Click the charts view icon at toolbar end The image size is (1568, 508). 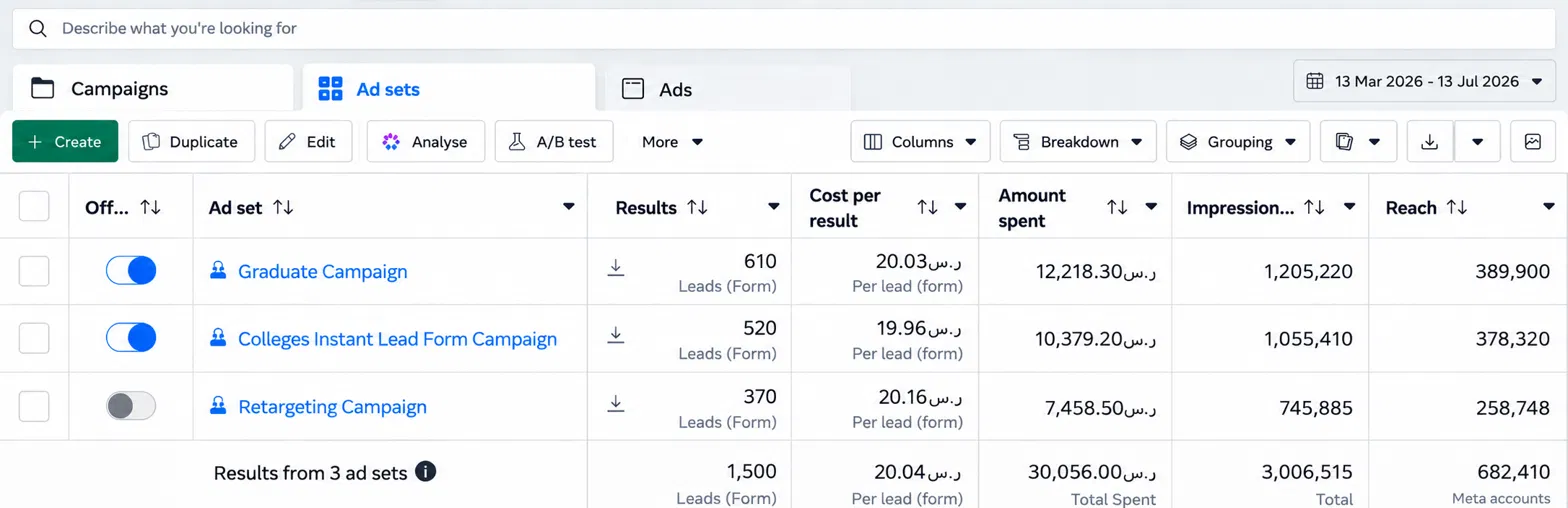click(1533, 142)
